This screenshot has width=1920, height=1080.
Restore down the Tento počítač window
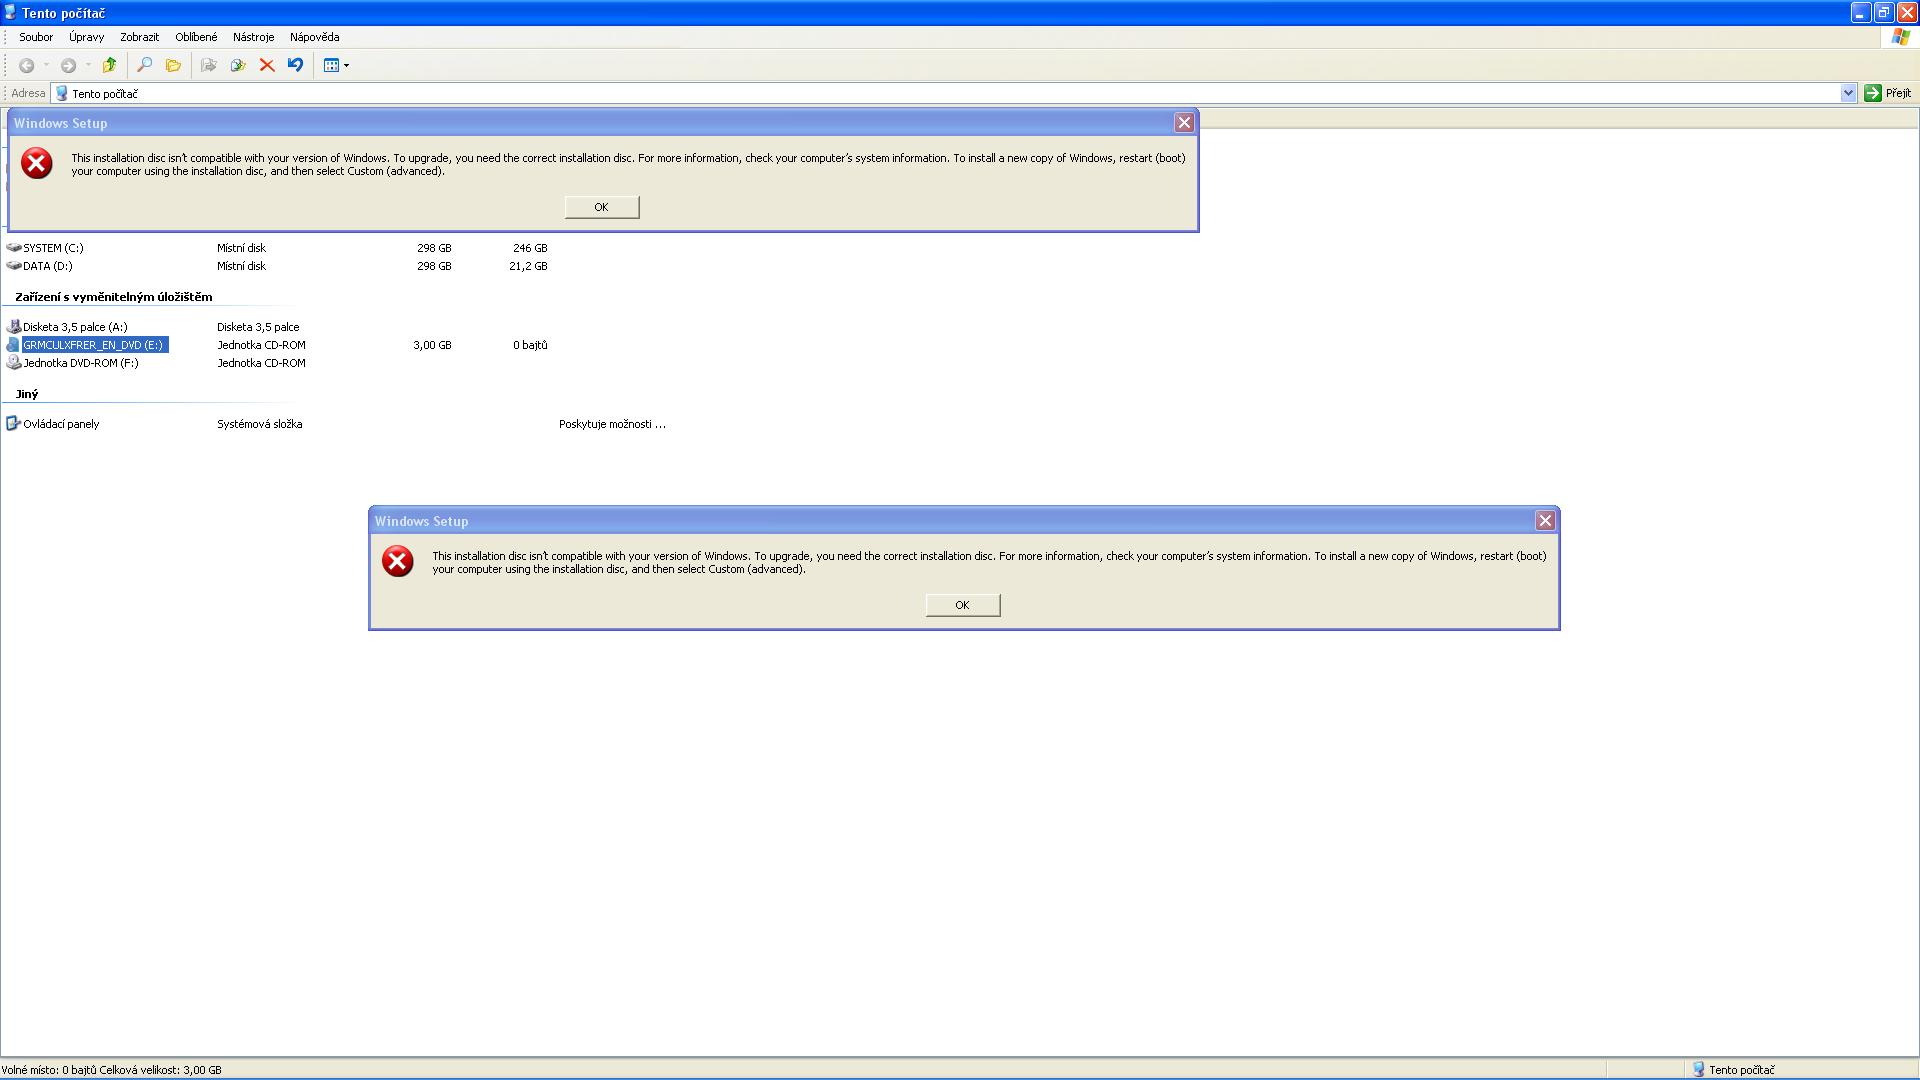point(1884,13)
